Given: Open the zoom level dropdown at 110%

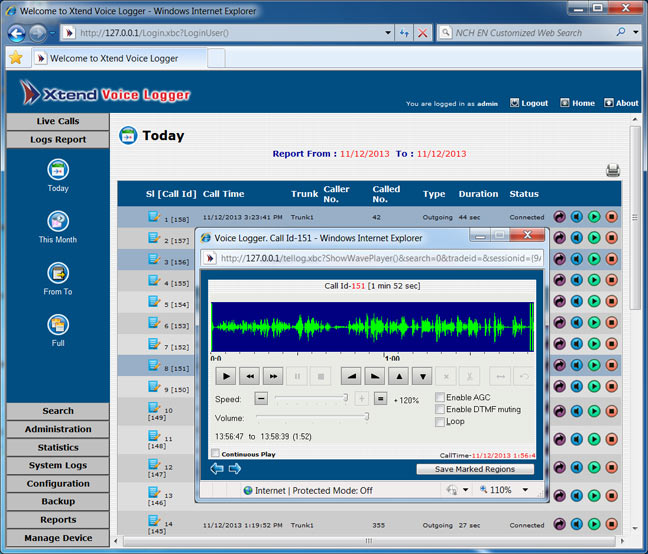Looking at the screenshot, I should click(525, 490).
